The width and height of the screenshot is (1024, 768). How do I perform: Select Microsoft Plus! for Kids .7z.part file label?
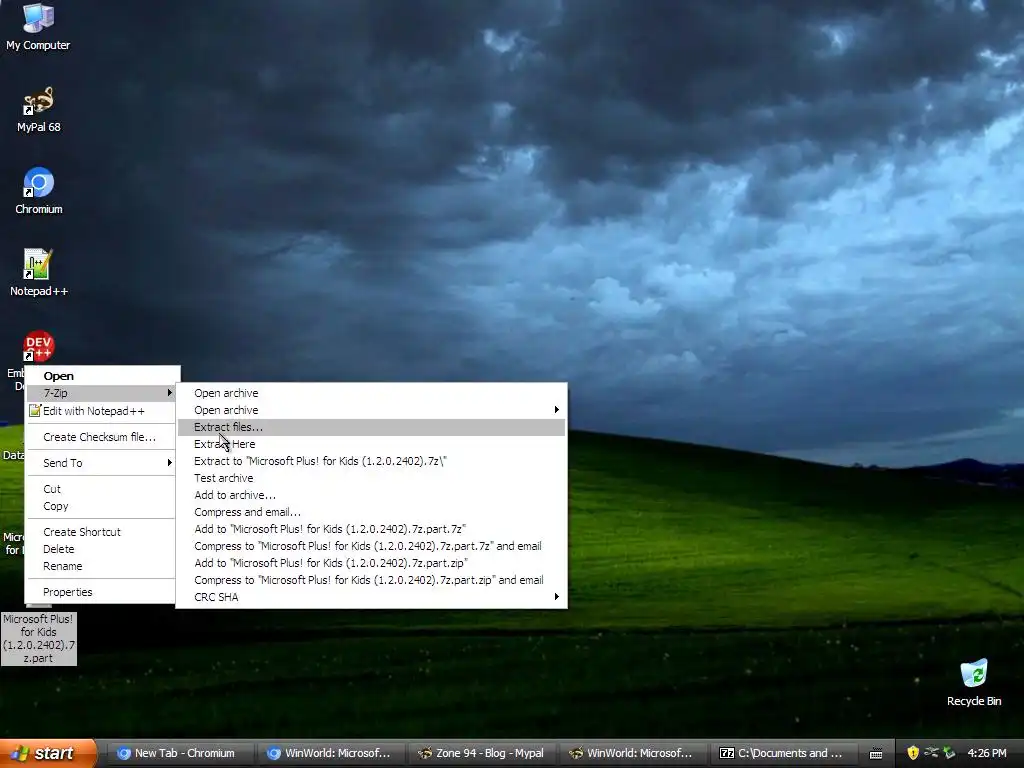39,638
